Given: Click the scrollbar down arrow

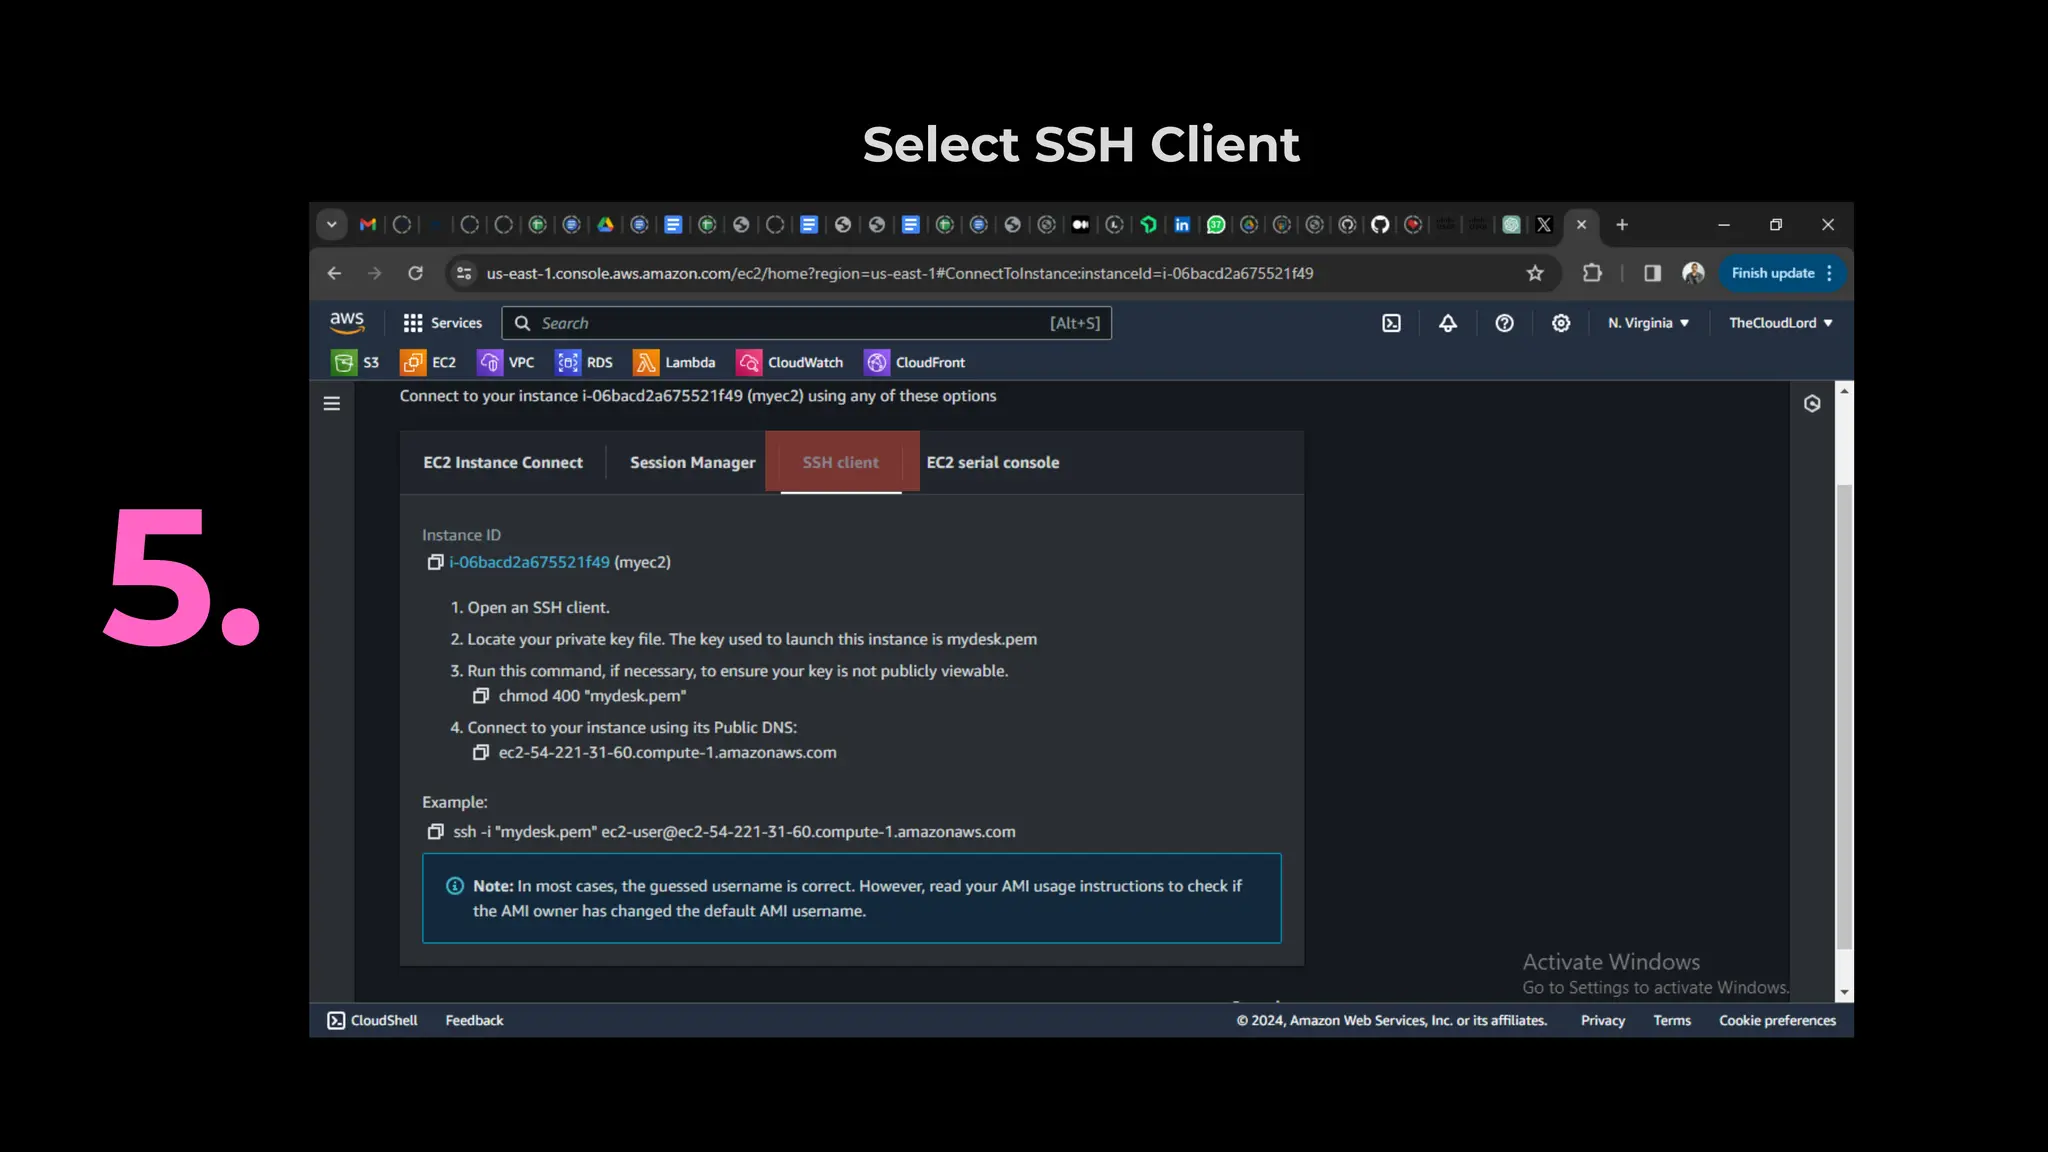Looking at the screenshot, I should 1845,993.
